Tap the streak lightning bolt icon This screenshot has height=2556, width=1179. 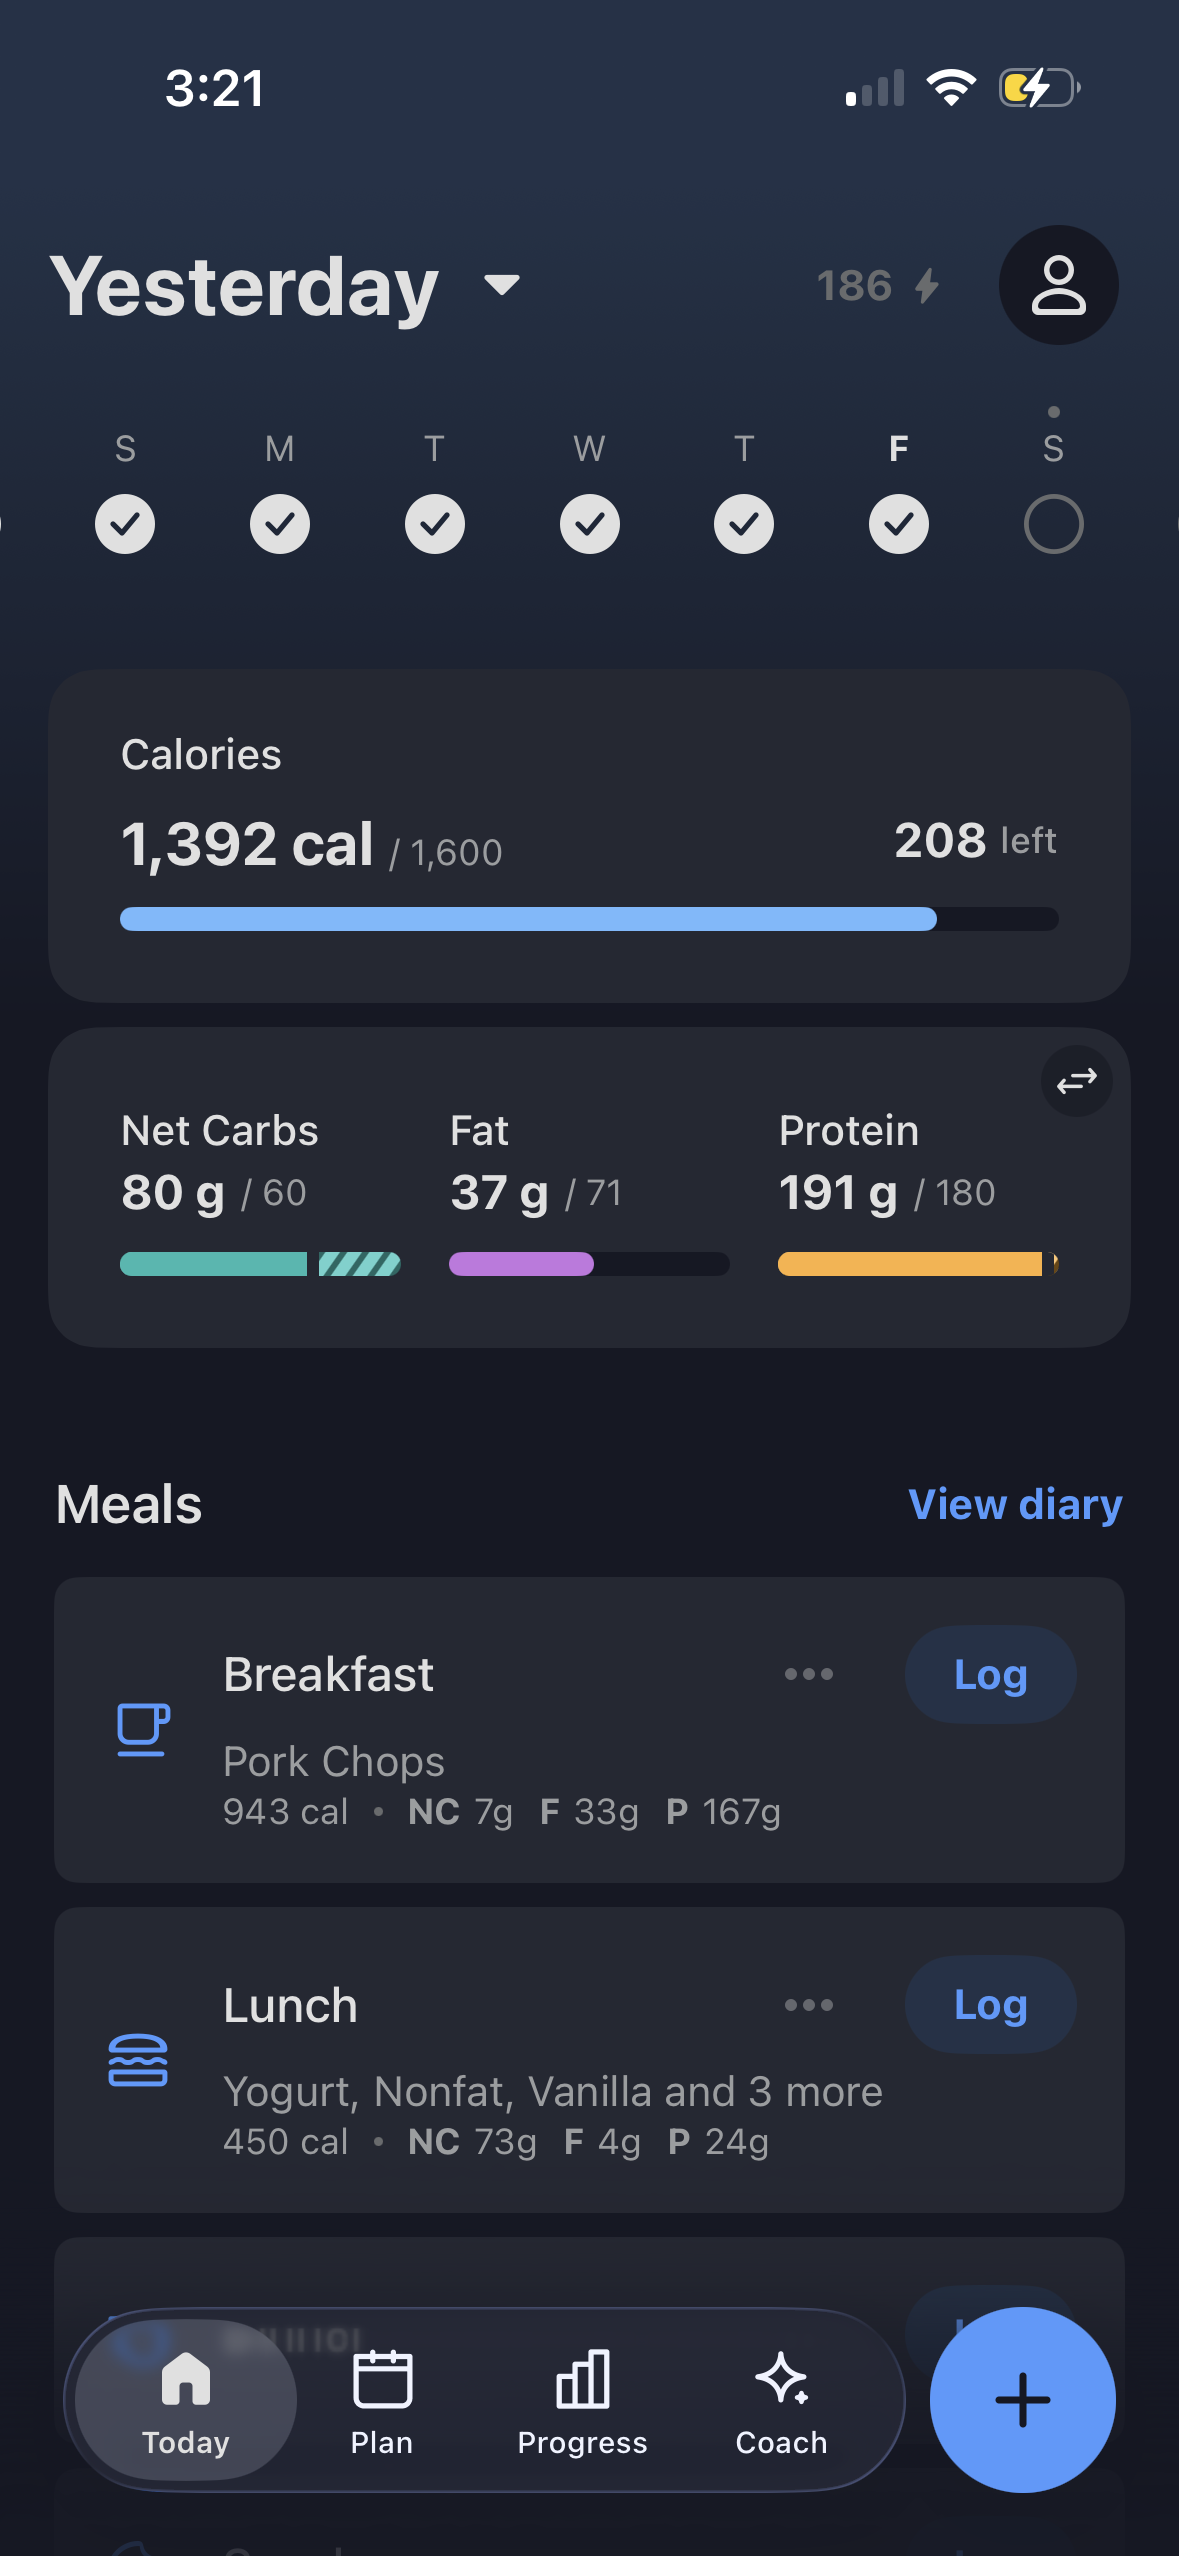coord(927,286)
